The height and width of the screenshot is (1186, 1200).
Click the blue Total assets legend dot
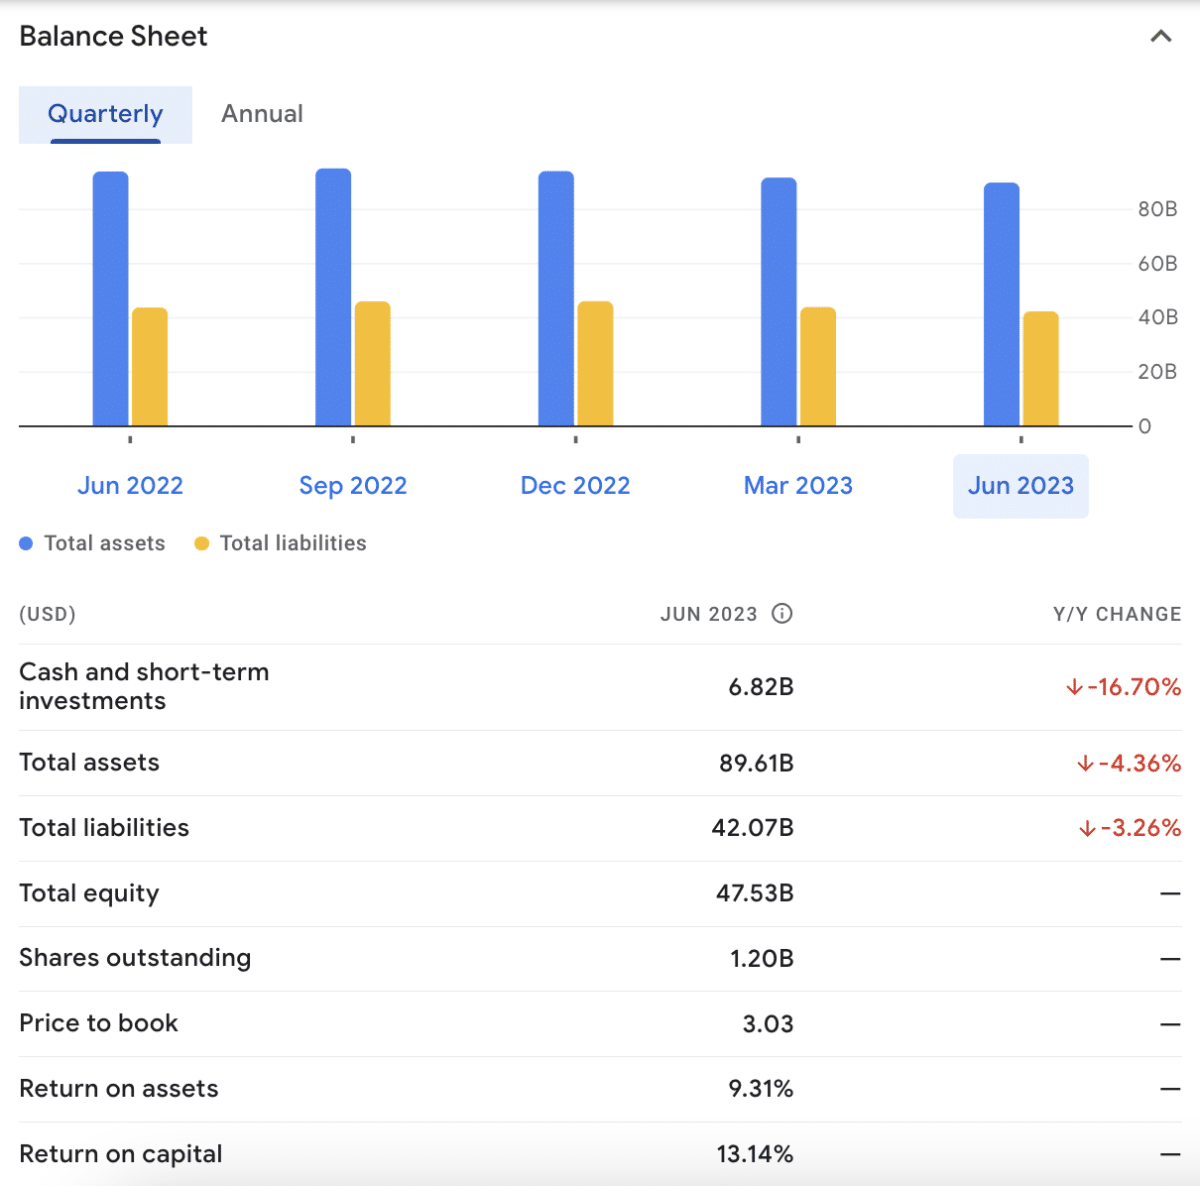(x=24, y=542)
